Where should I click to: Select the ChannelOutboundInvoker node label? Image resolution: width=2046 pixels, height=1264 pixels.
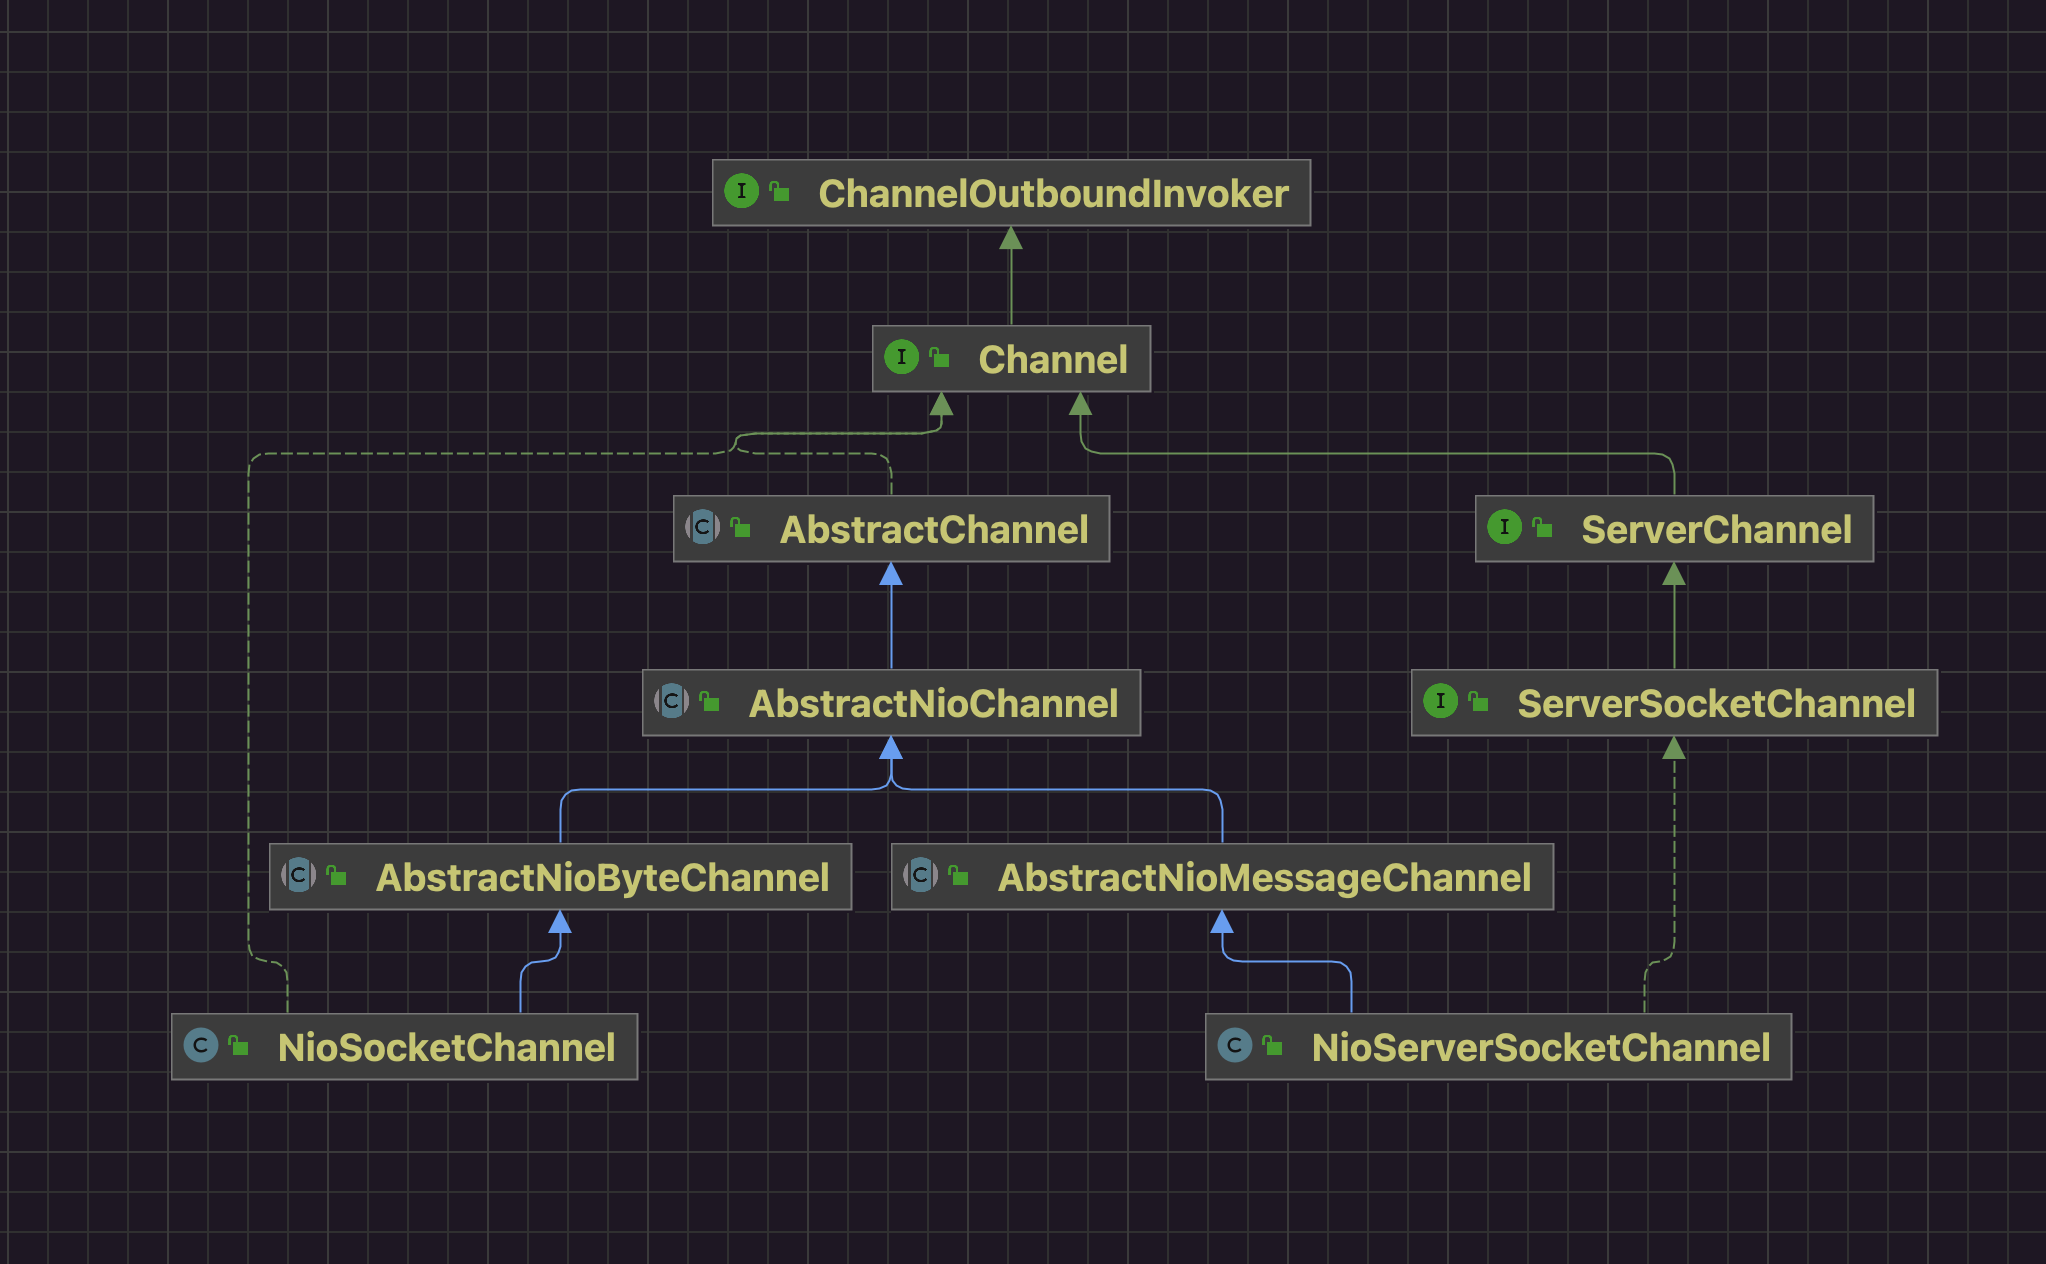point(1053,194)
